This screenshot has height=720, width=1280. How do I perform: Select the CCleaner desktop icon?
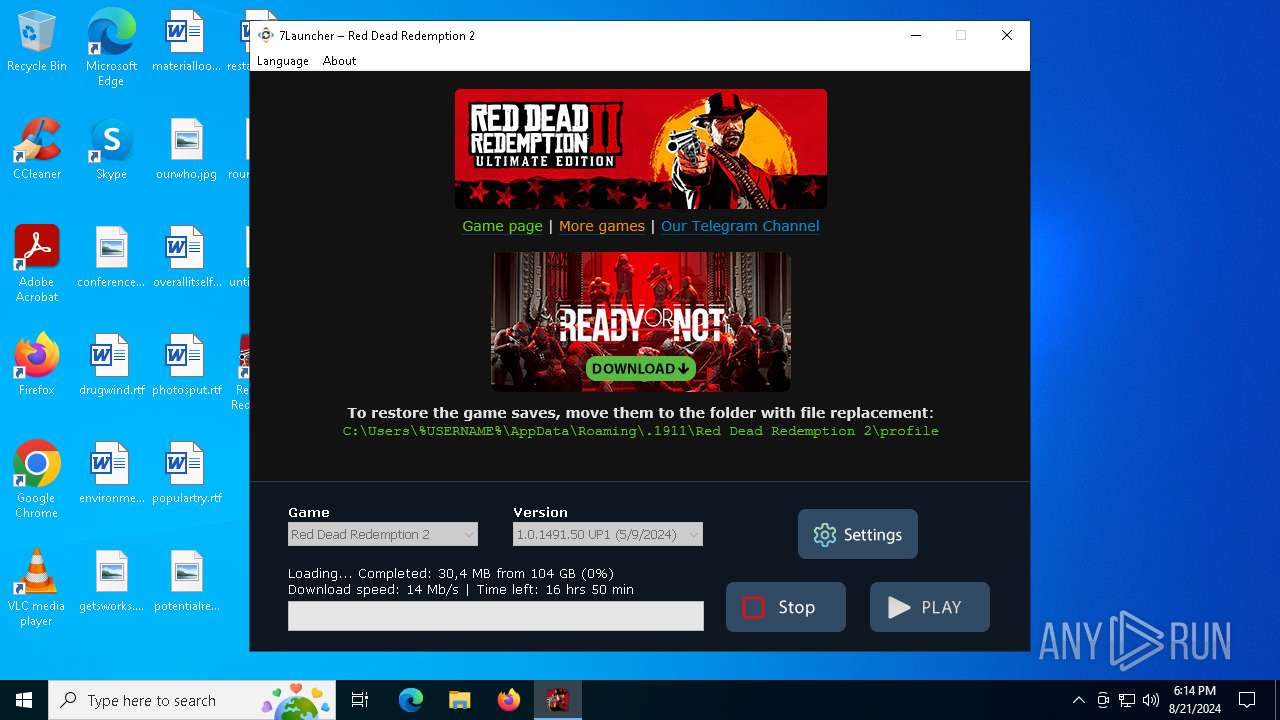37,149
